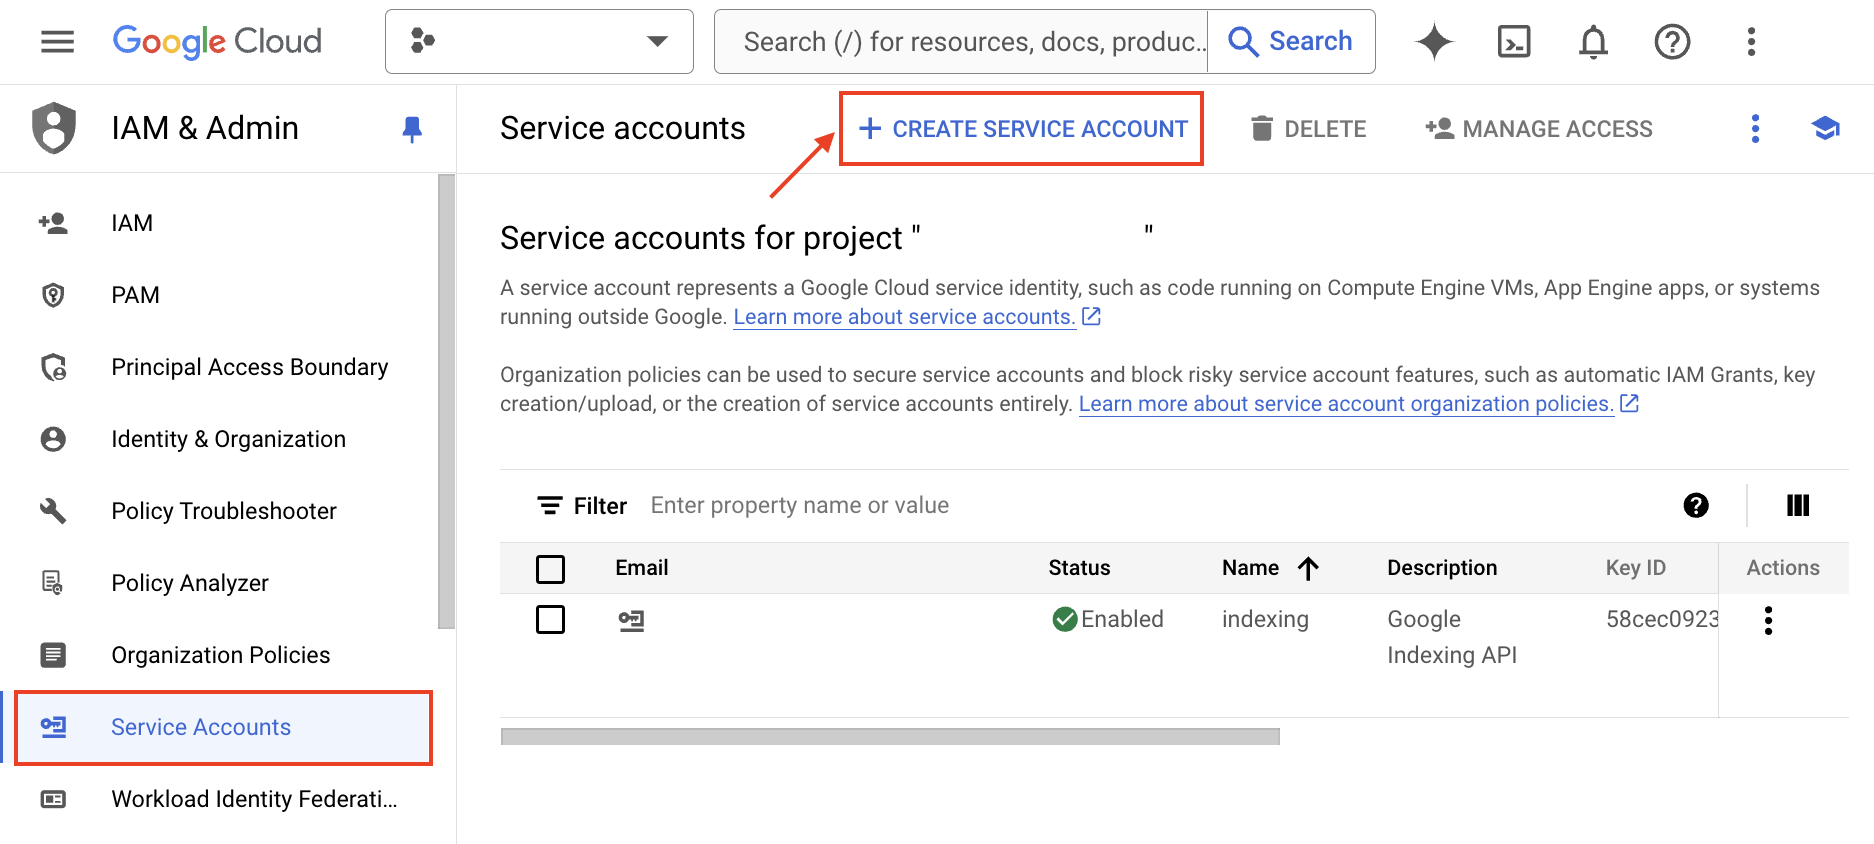The image size is (1874, 844).
Task: Open Identity & Organization sidebar item
Action: point(229,439)
